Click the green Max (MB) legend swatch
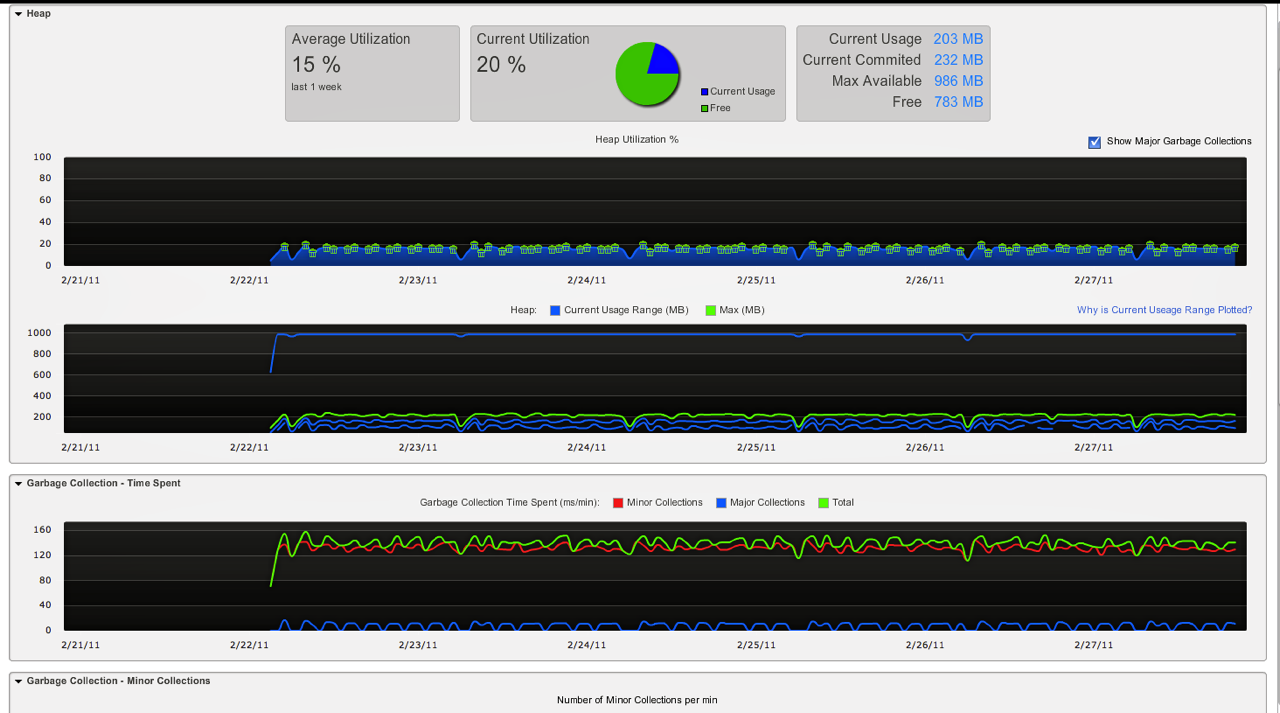This screenshot has height=713, width=1280. point(711,311)
